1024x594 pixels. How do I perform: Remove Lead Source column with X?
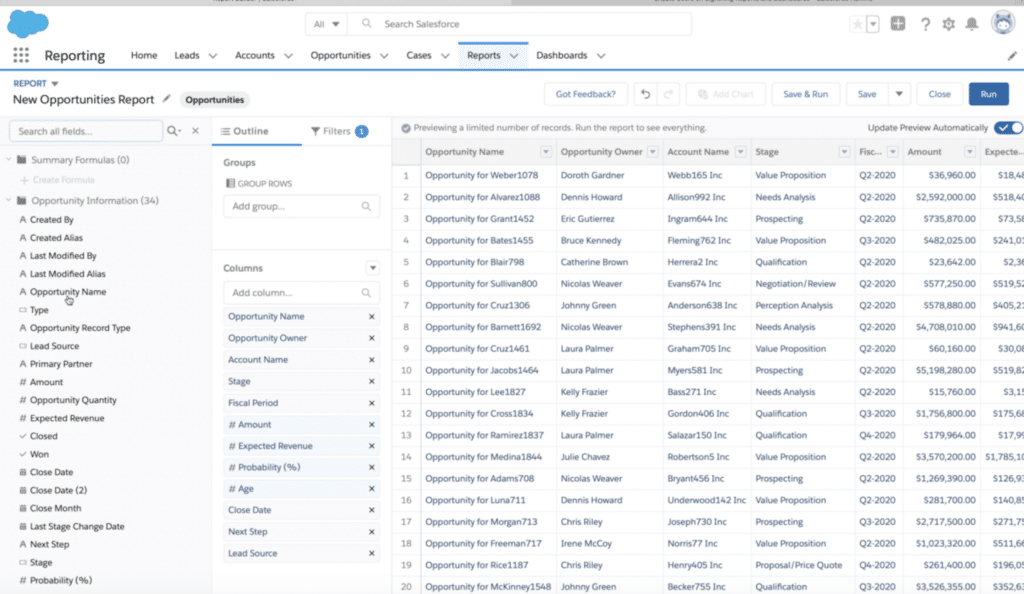click(x=372, y=554)
